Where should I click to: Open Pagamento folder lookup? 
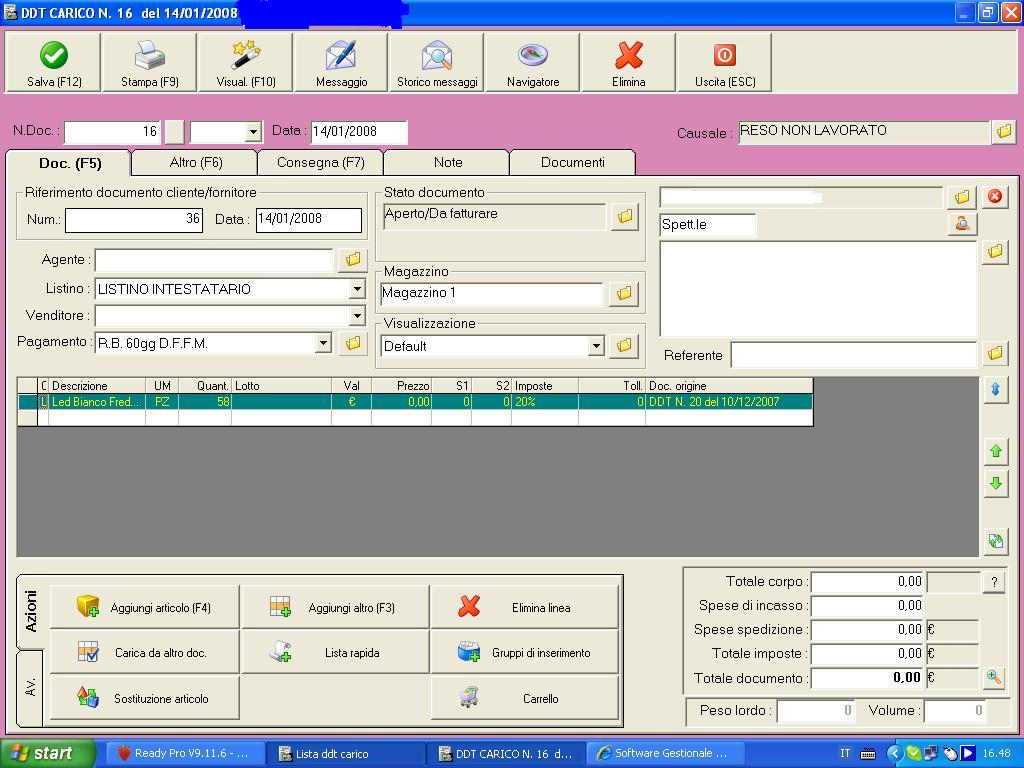tap(353, 343)
